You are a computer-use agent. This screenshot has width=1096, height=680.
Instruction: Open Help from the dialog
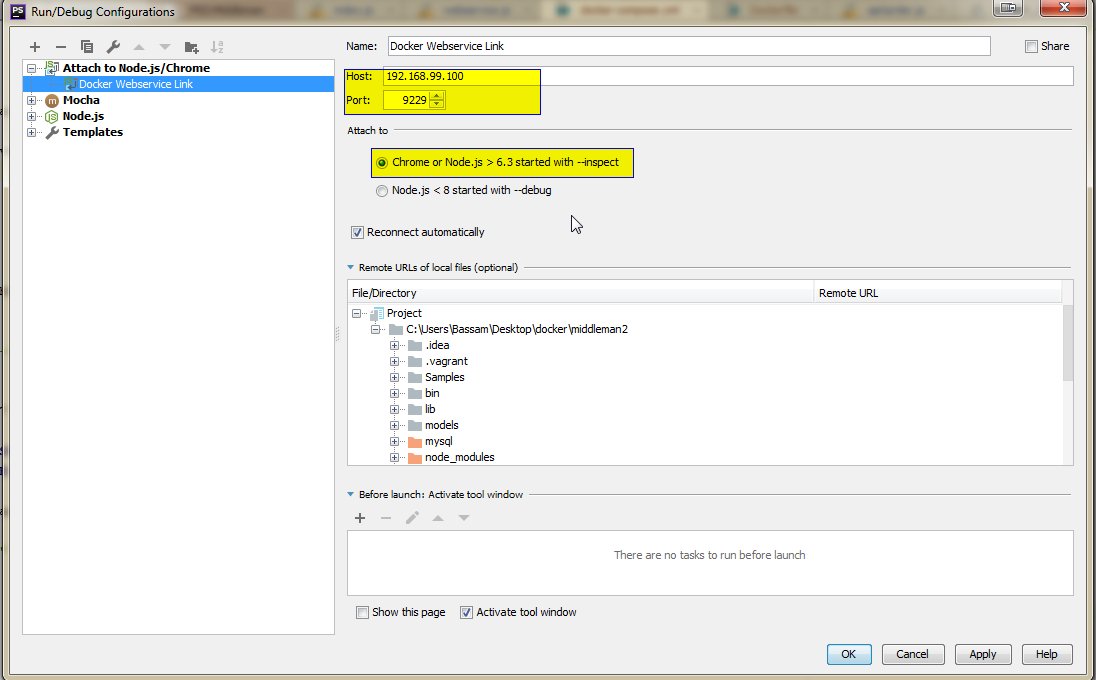(x=1046, y=654)
